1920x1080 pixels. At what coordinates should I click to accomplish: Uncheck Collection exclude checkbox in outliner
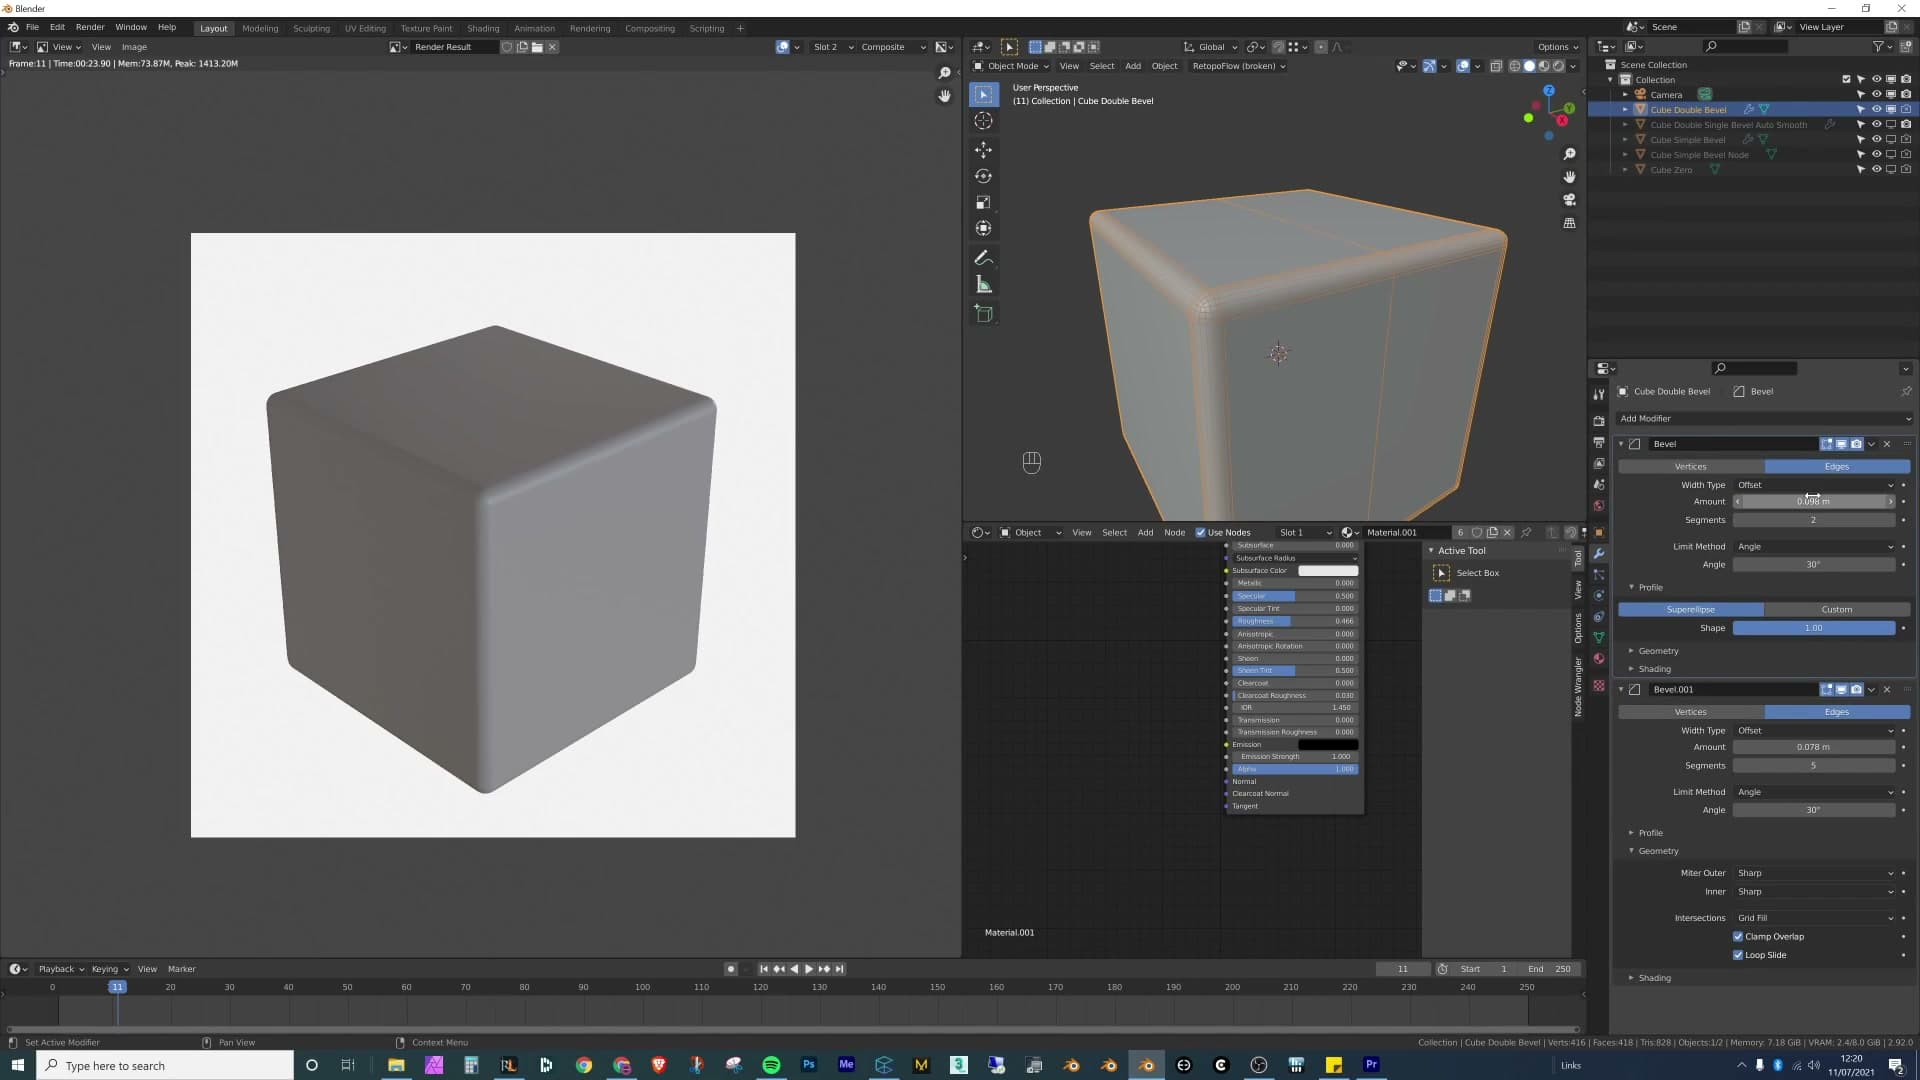tap(1846, 79)
